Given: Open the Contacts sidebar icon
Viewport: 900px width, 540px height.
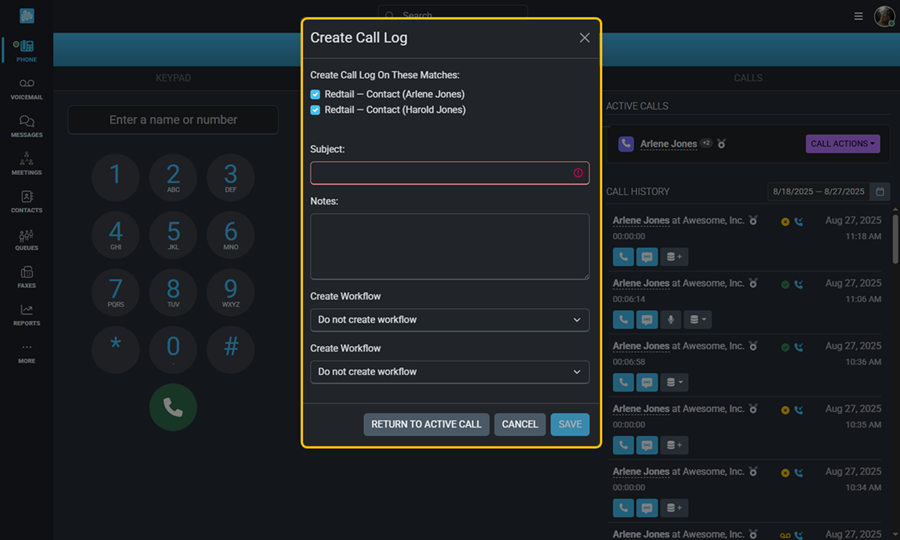Looking at the screenshot, I should [26, 201].
